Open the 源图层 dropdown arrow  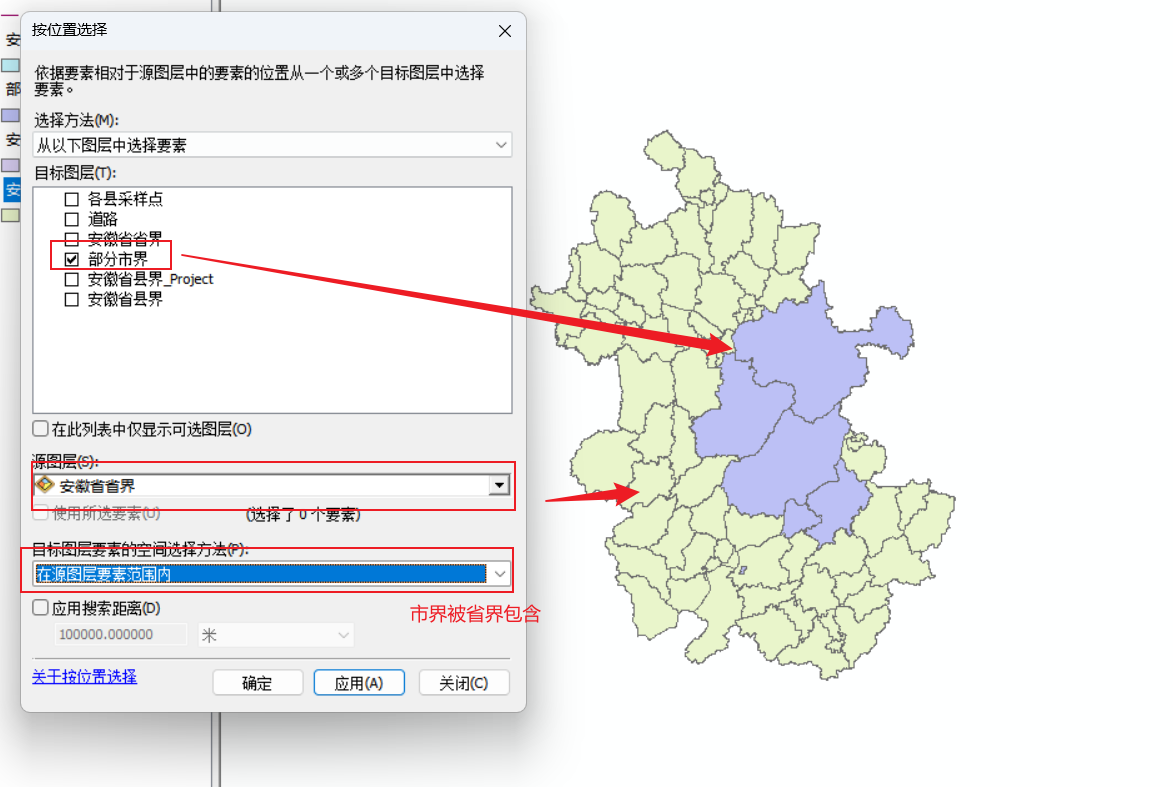[499, 486]
